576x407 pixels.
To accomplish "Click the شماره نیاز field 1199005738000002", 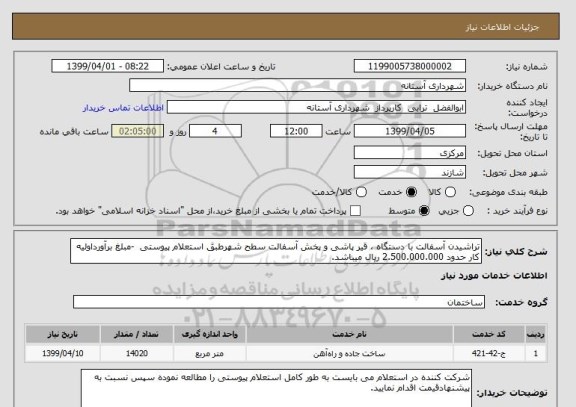I will tap(410, 66).
